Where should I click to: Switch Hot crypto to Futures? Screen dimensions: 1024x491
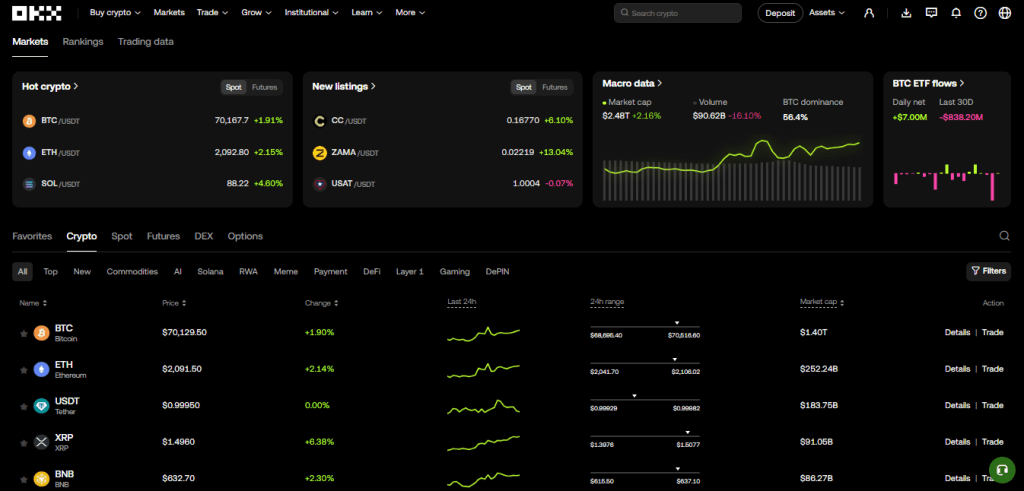pyautogui.click(x=264, y=87)
